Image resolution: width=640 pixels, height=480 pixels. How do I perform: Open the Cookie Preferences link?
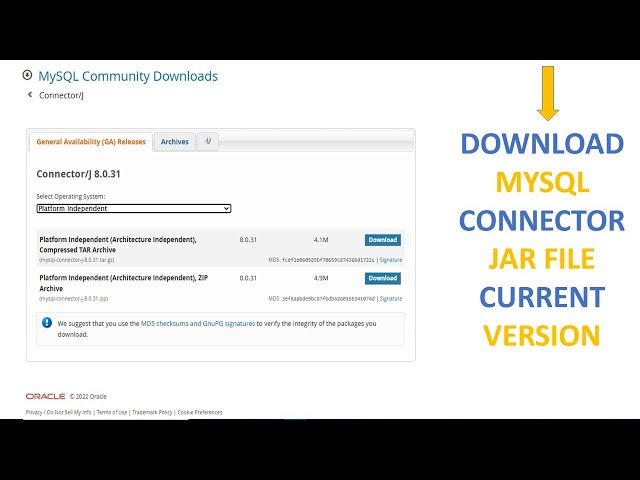pos(200,413)
